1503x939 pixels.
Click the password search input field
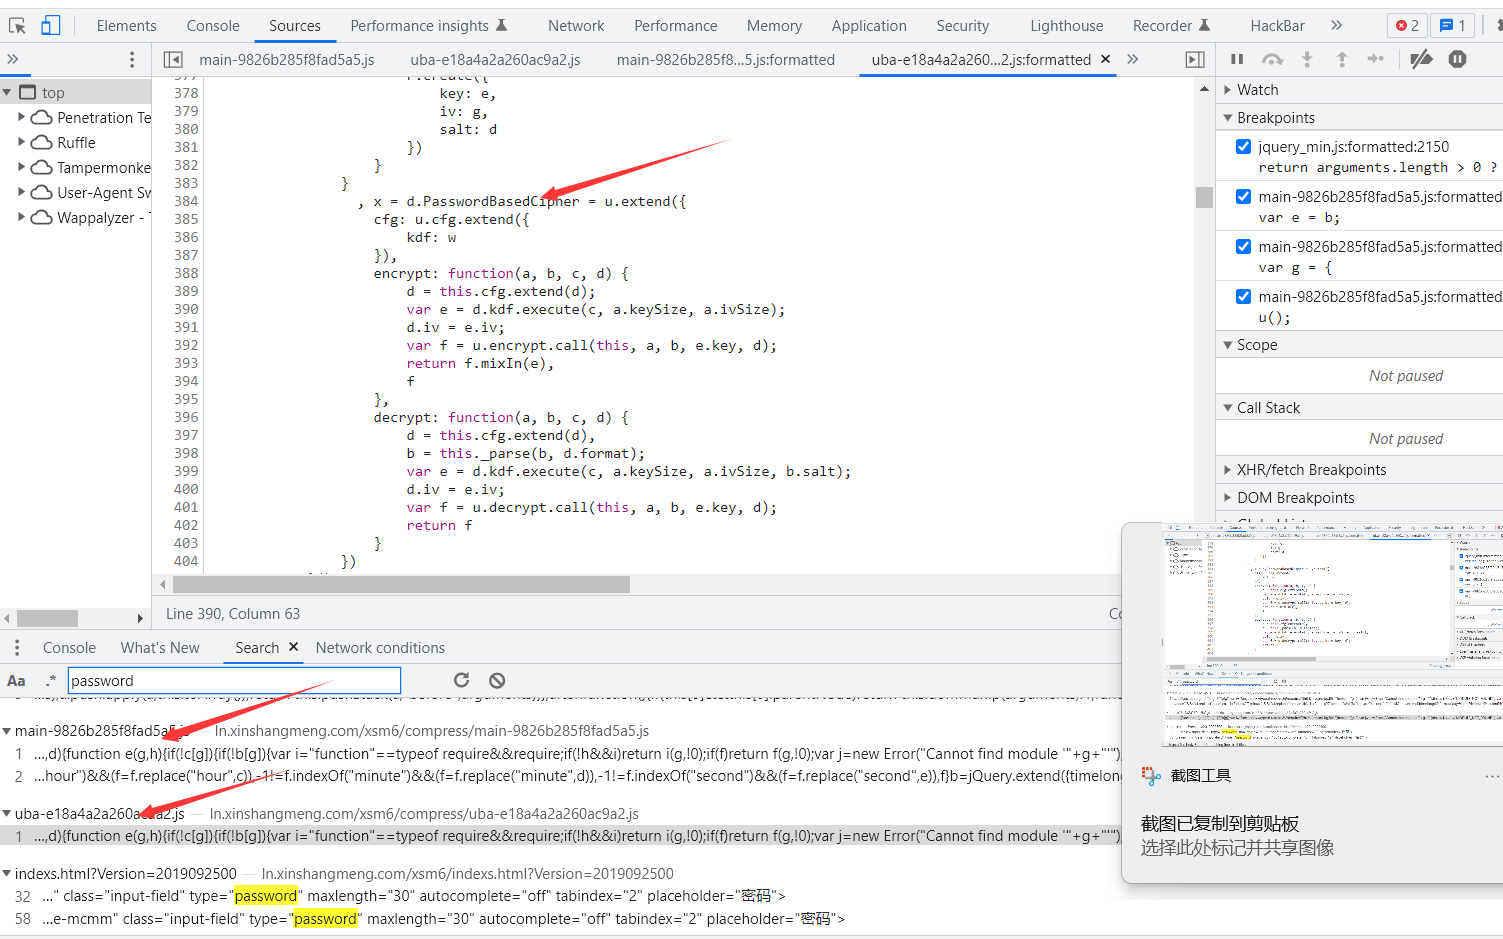pos(235,681)
